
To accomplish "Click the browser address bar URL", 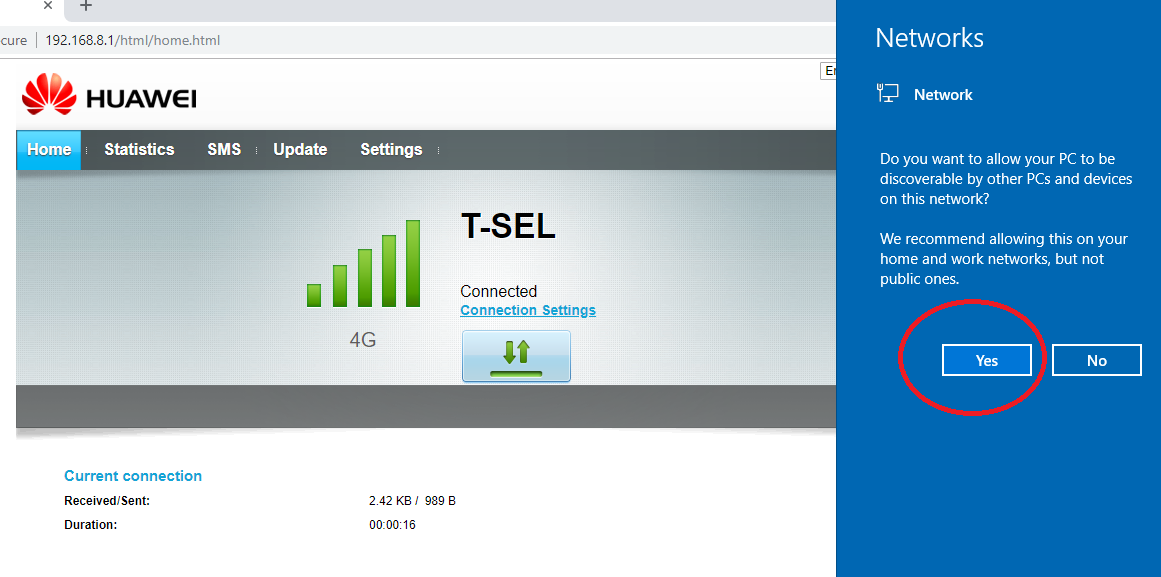I will tap(133, 41).
